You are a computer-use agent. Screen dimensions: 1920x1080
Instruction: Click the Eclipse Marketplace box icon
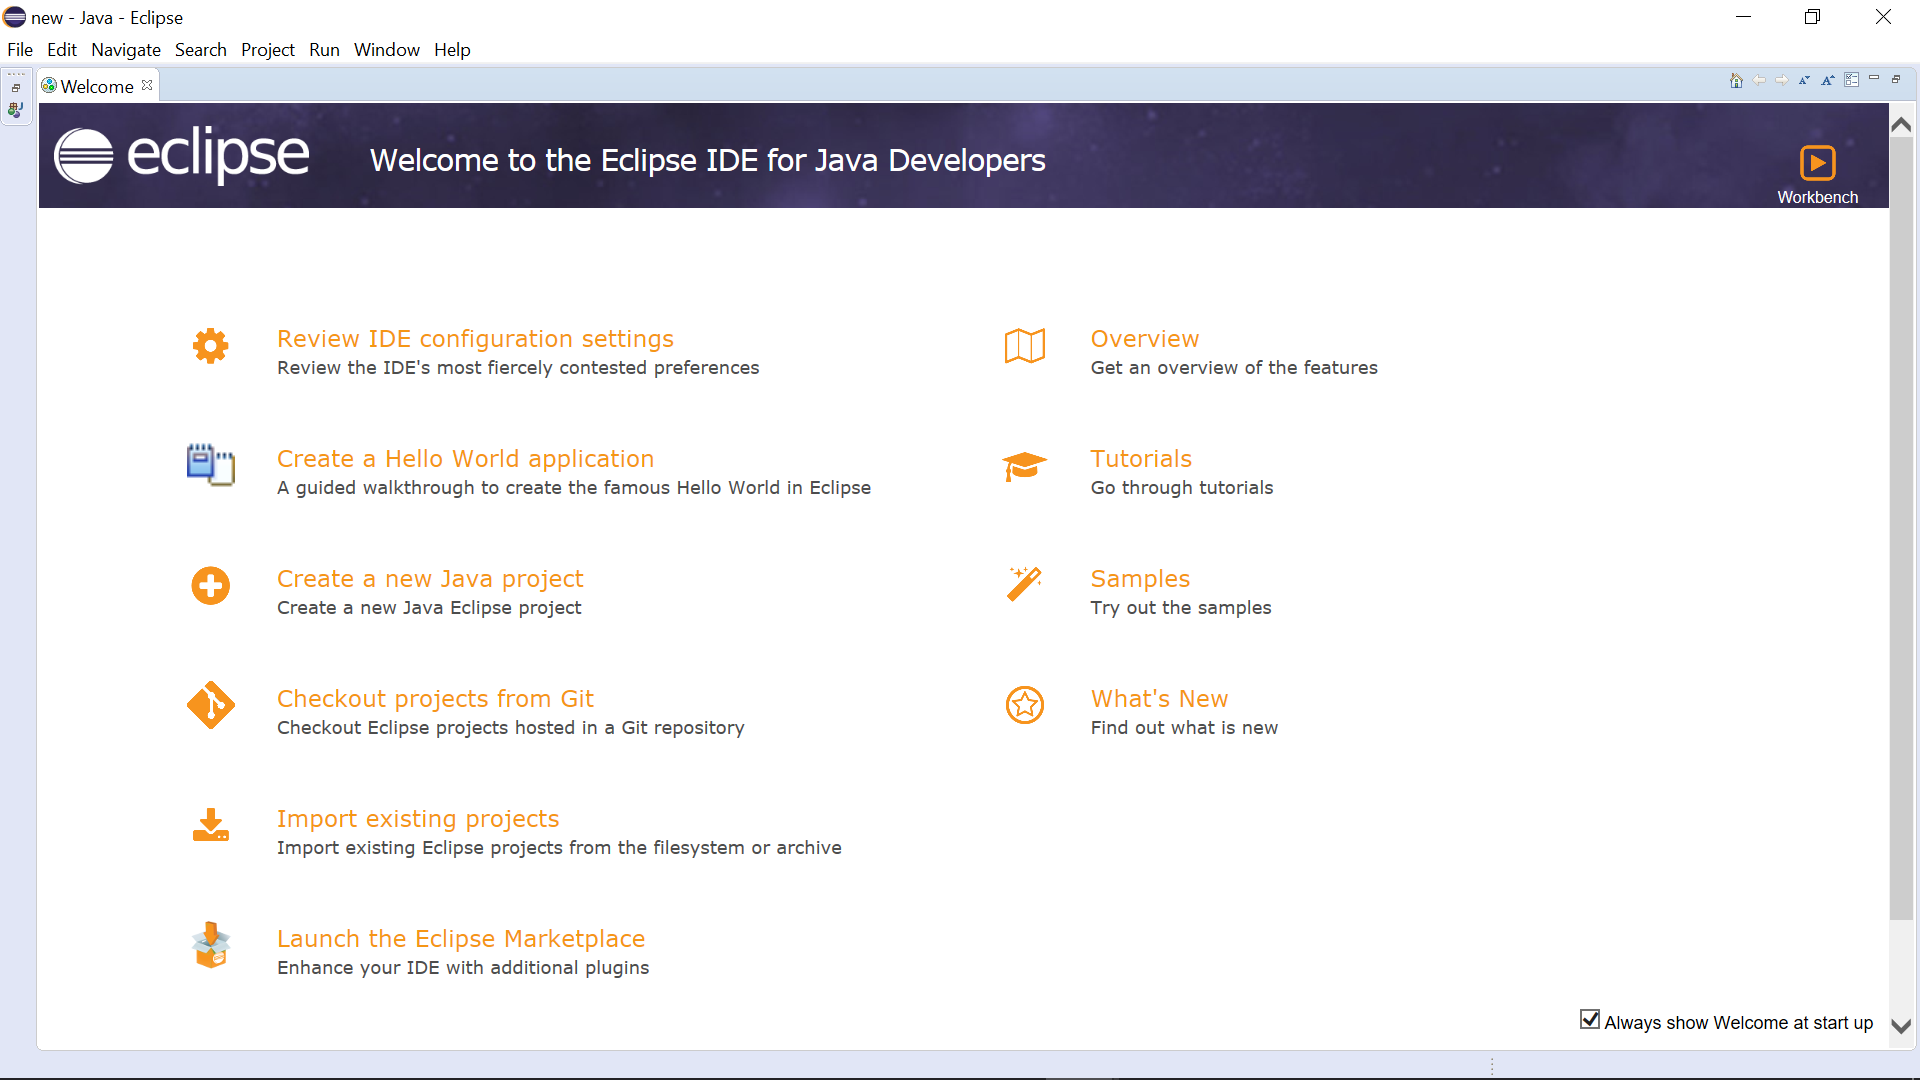click(x=210, y=945)
